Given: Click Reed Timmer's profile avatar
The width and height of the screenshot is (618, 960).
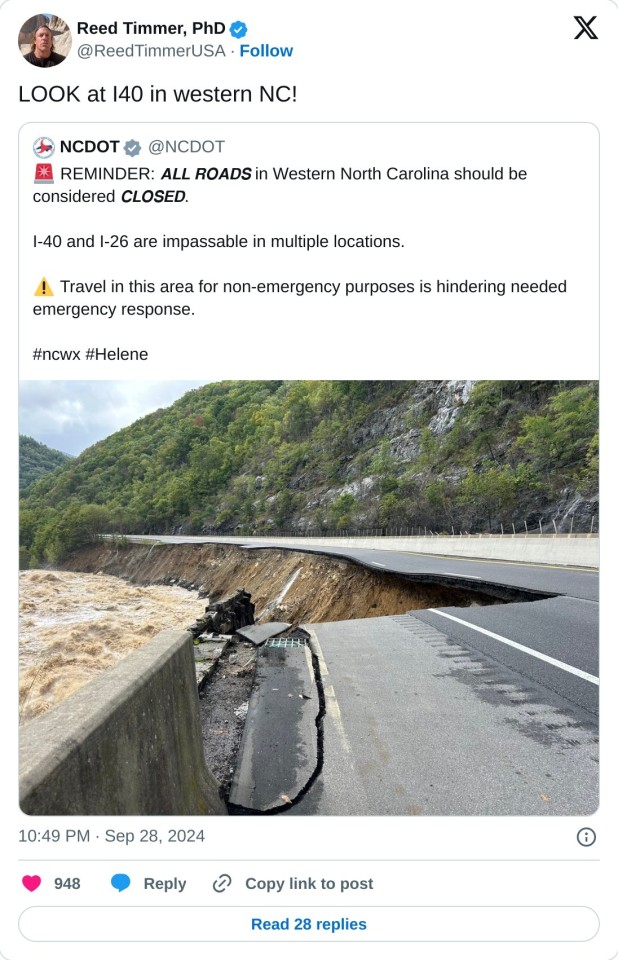Looking at the screenshot, I should [x=44, y=40].
